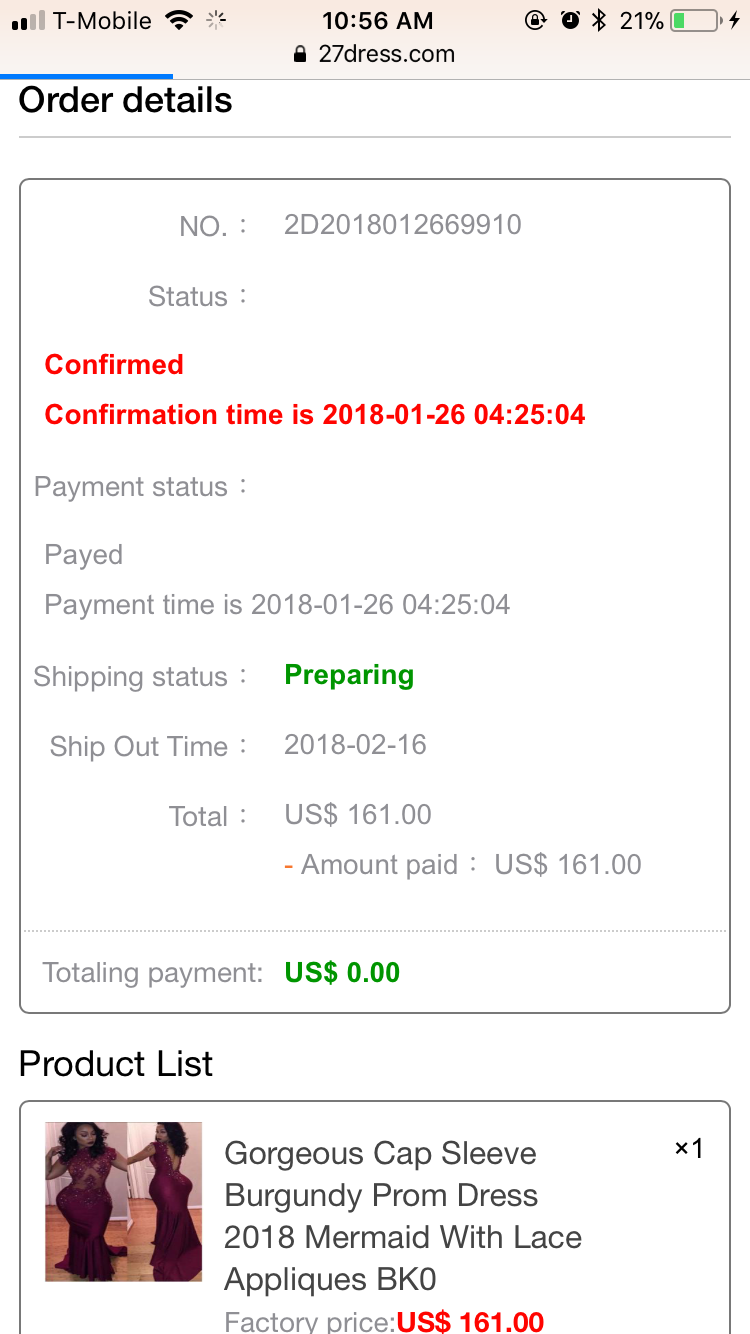750x1334 pixels.
Task: Tap the alarm clock status icon
Action: pos(570,20)
